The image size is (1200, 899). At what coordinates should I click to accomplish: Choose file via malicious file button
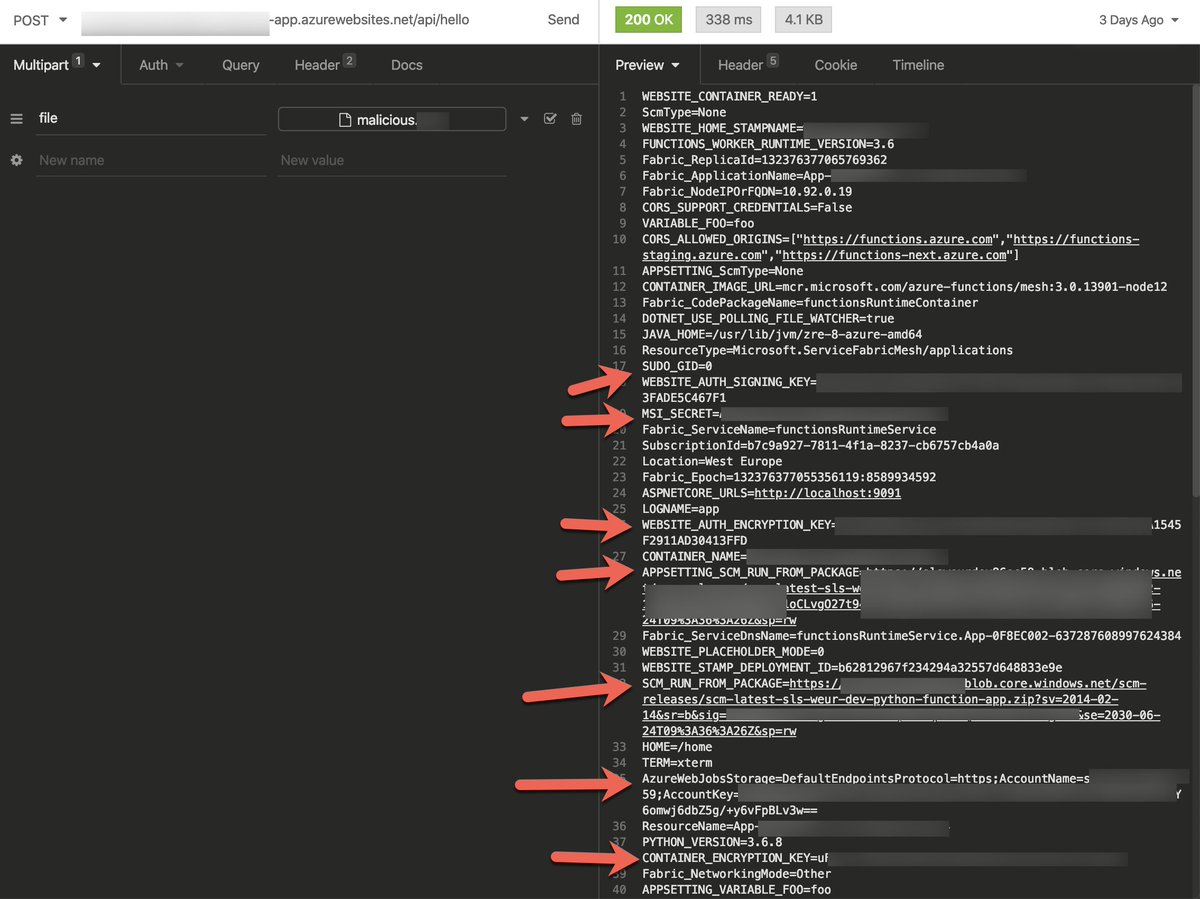pyautogui.click(x=392, y=119)
